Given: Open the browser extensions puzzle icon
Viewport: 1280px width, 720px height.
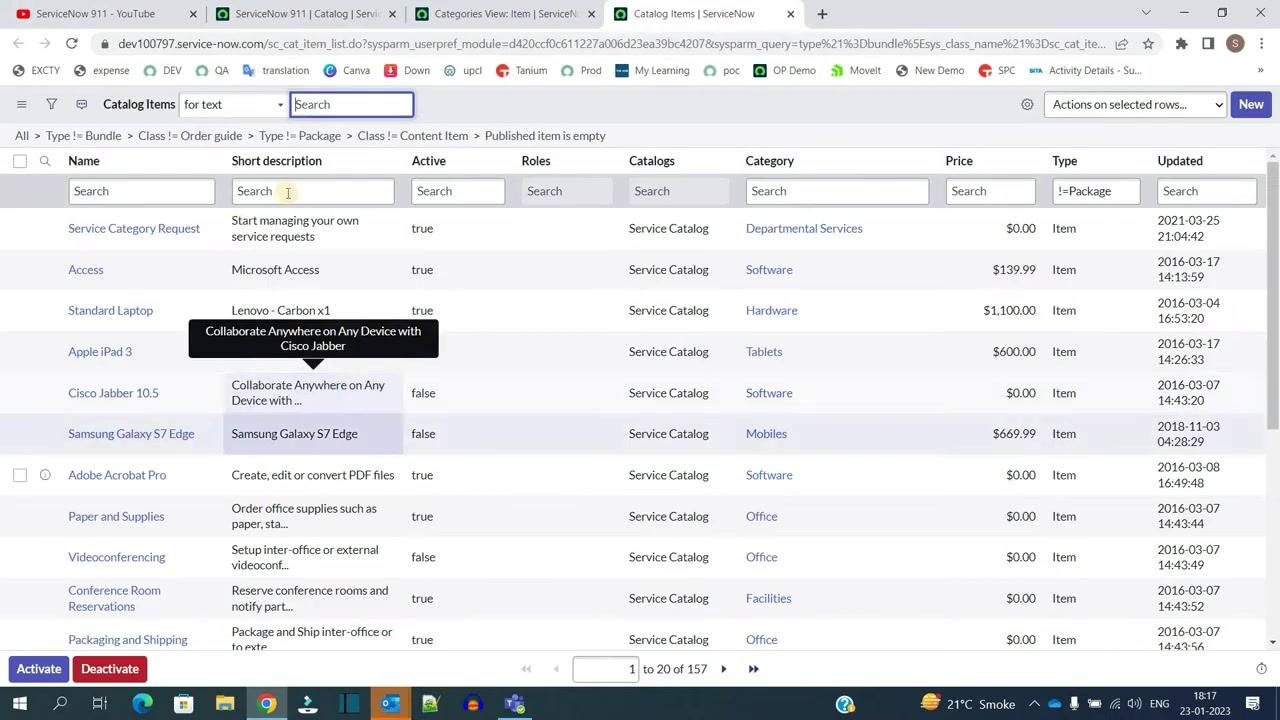Looking at the screenshot, I should click(x=1181, y=43).
